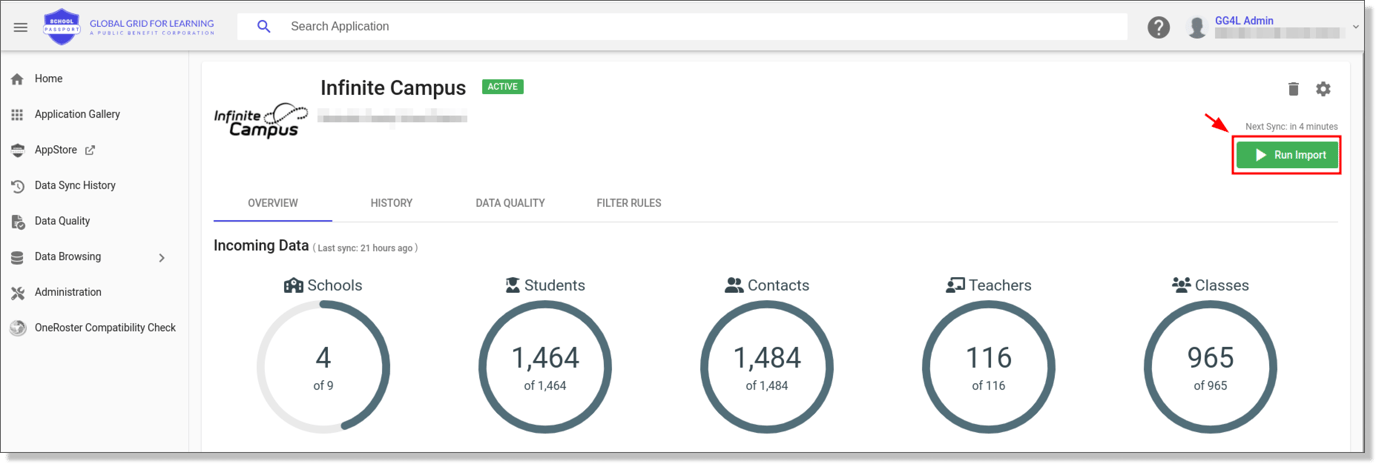Click the Classes group icon
The height and width of the screenshot is (464, 1376).
pyautogui.click(x=1181, y=286)
